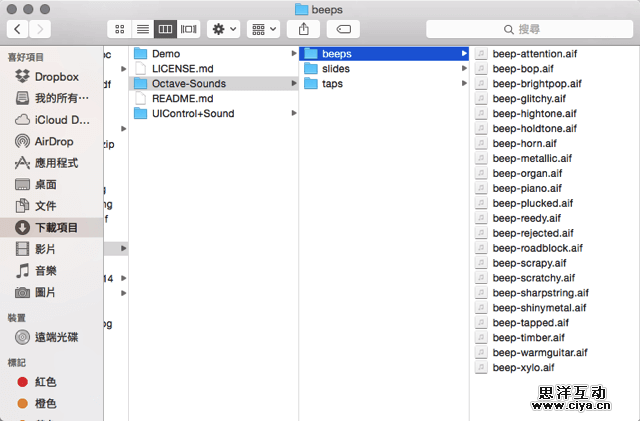This screenshot has width=640, height=421.
Task: Select the red 紅色 tag
Action: pyautogui.click(x=46, y=381)
